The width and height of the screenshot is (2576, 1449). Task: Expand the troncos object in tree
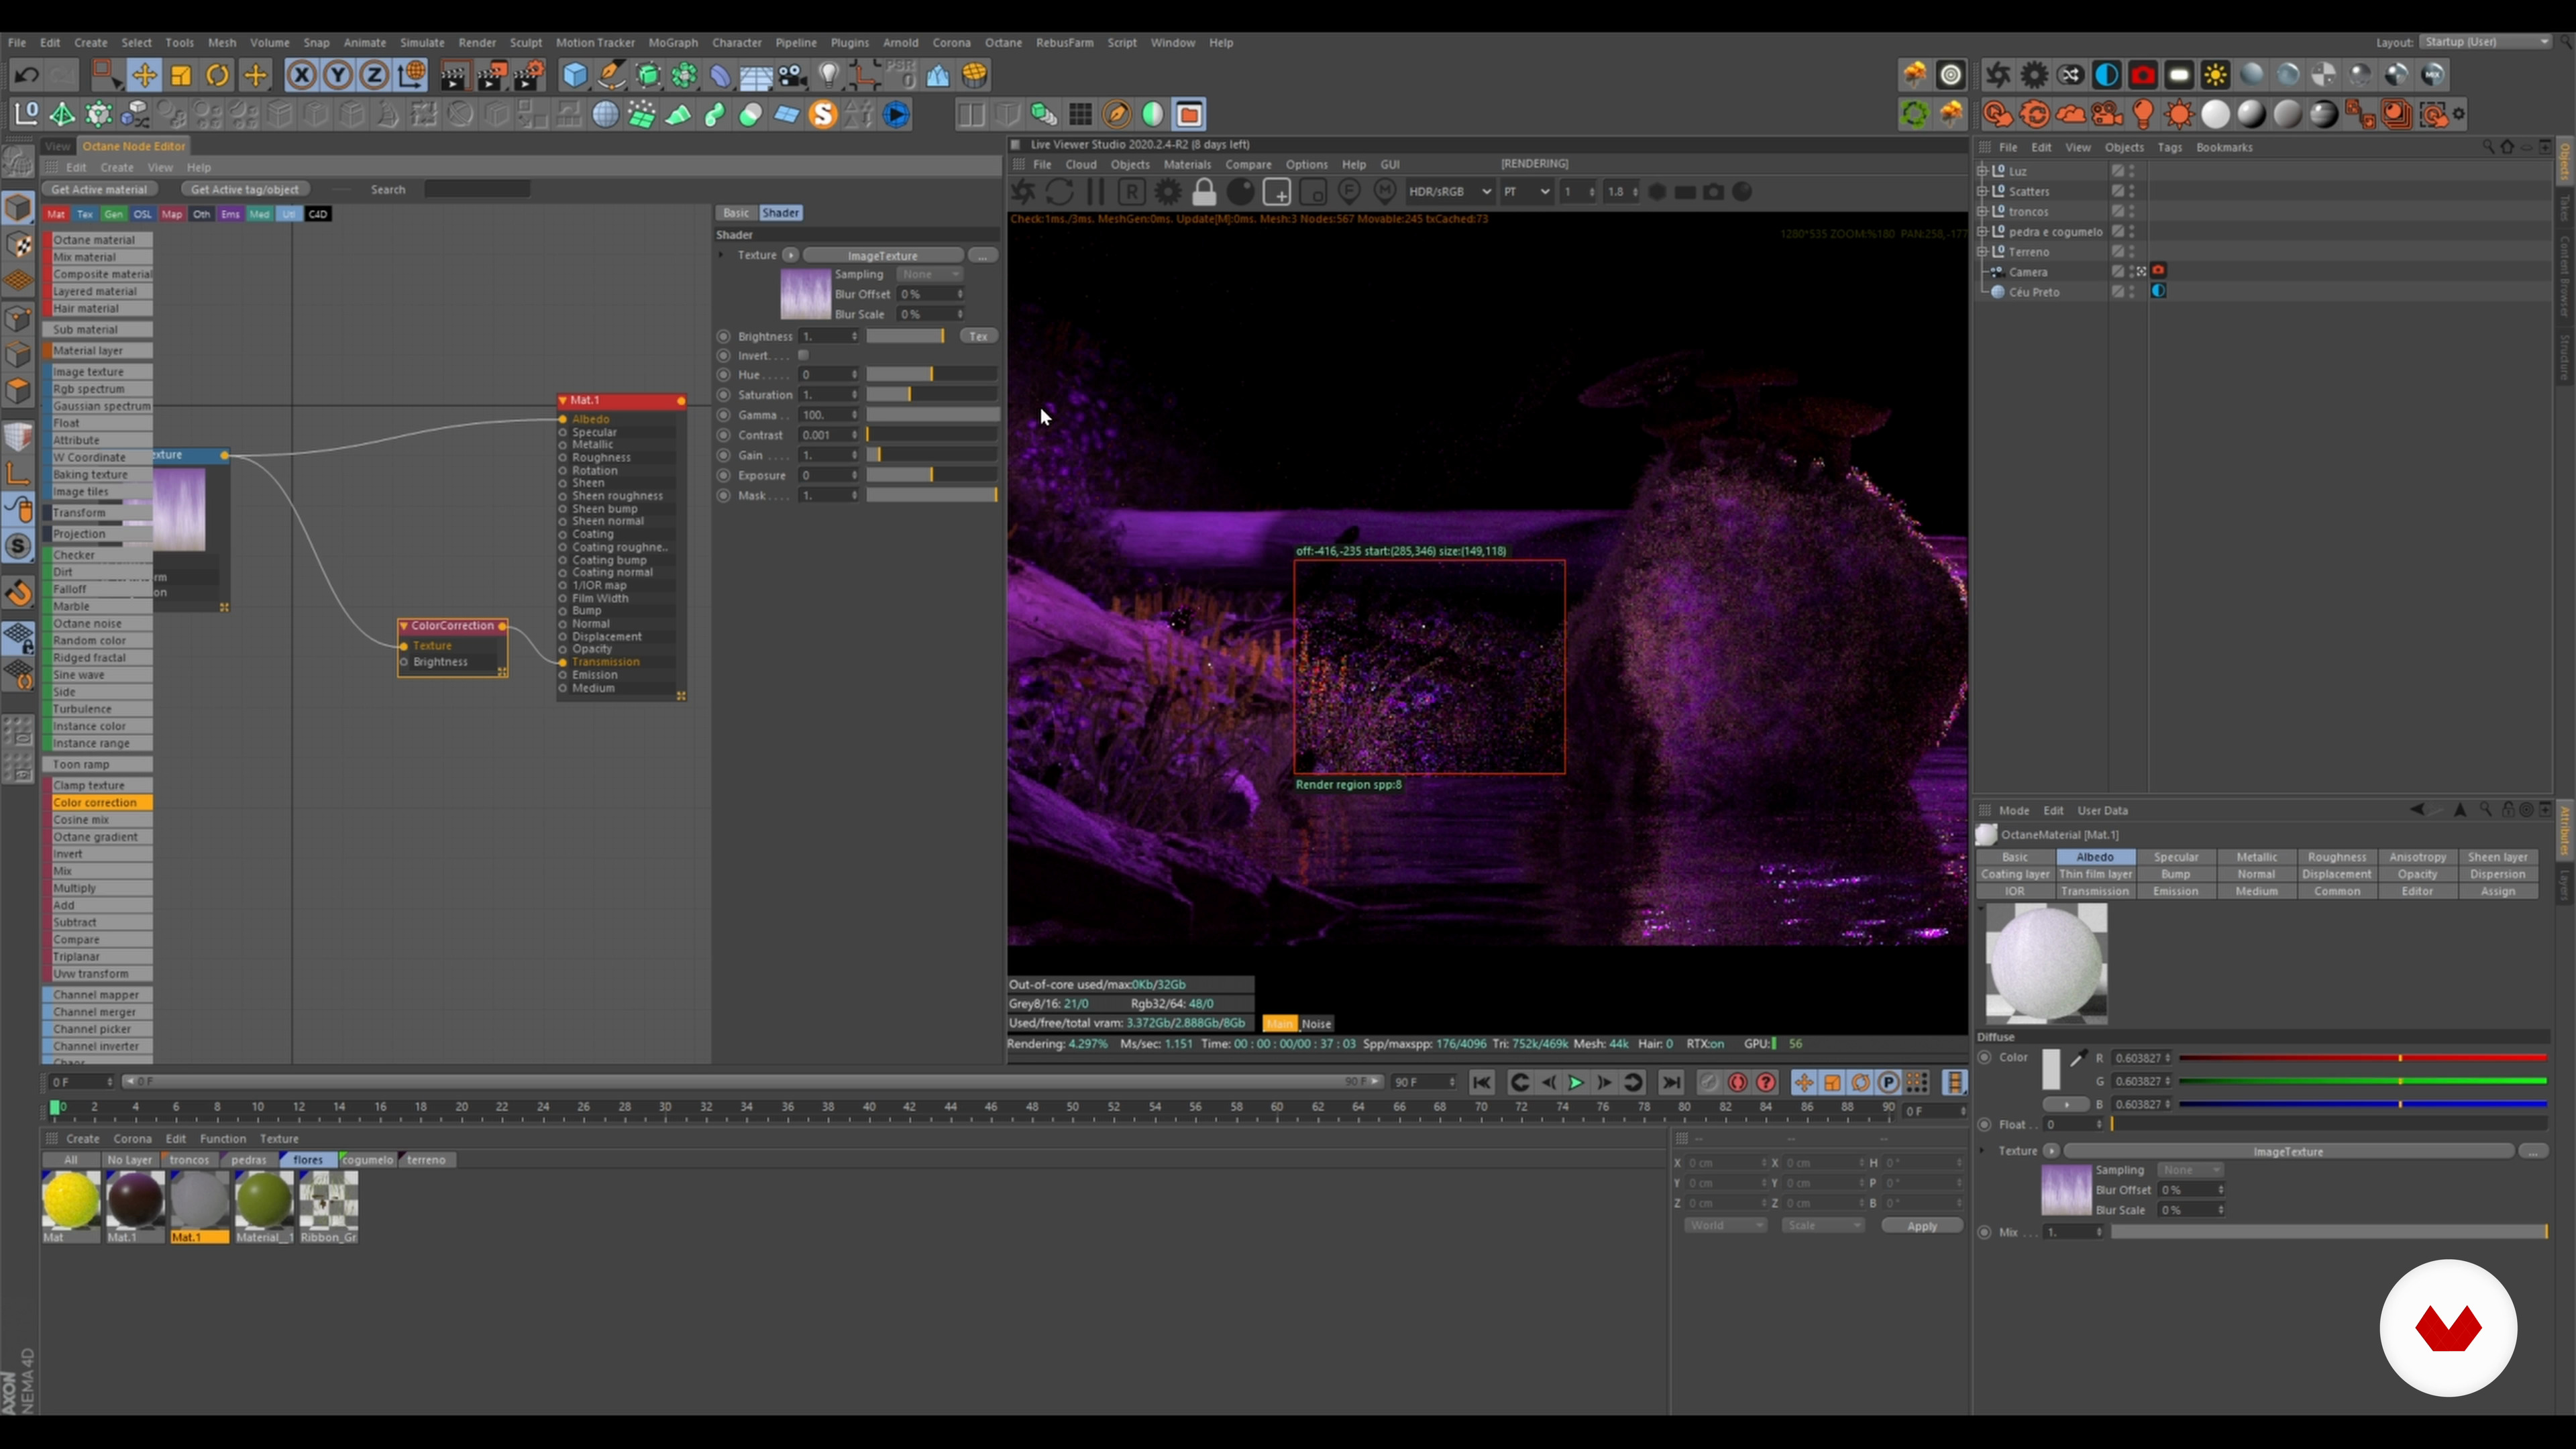tap(1982, 211)
